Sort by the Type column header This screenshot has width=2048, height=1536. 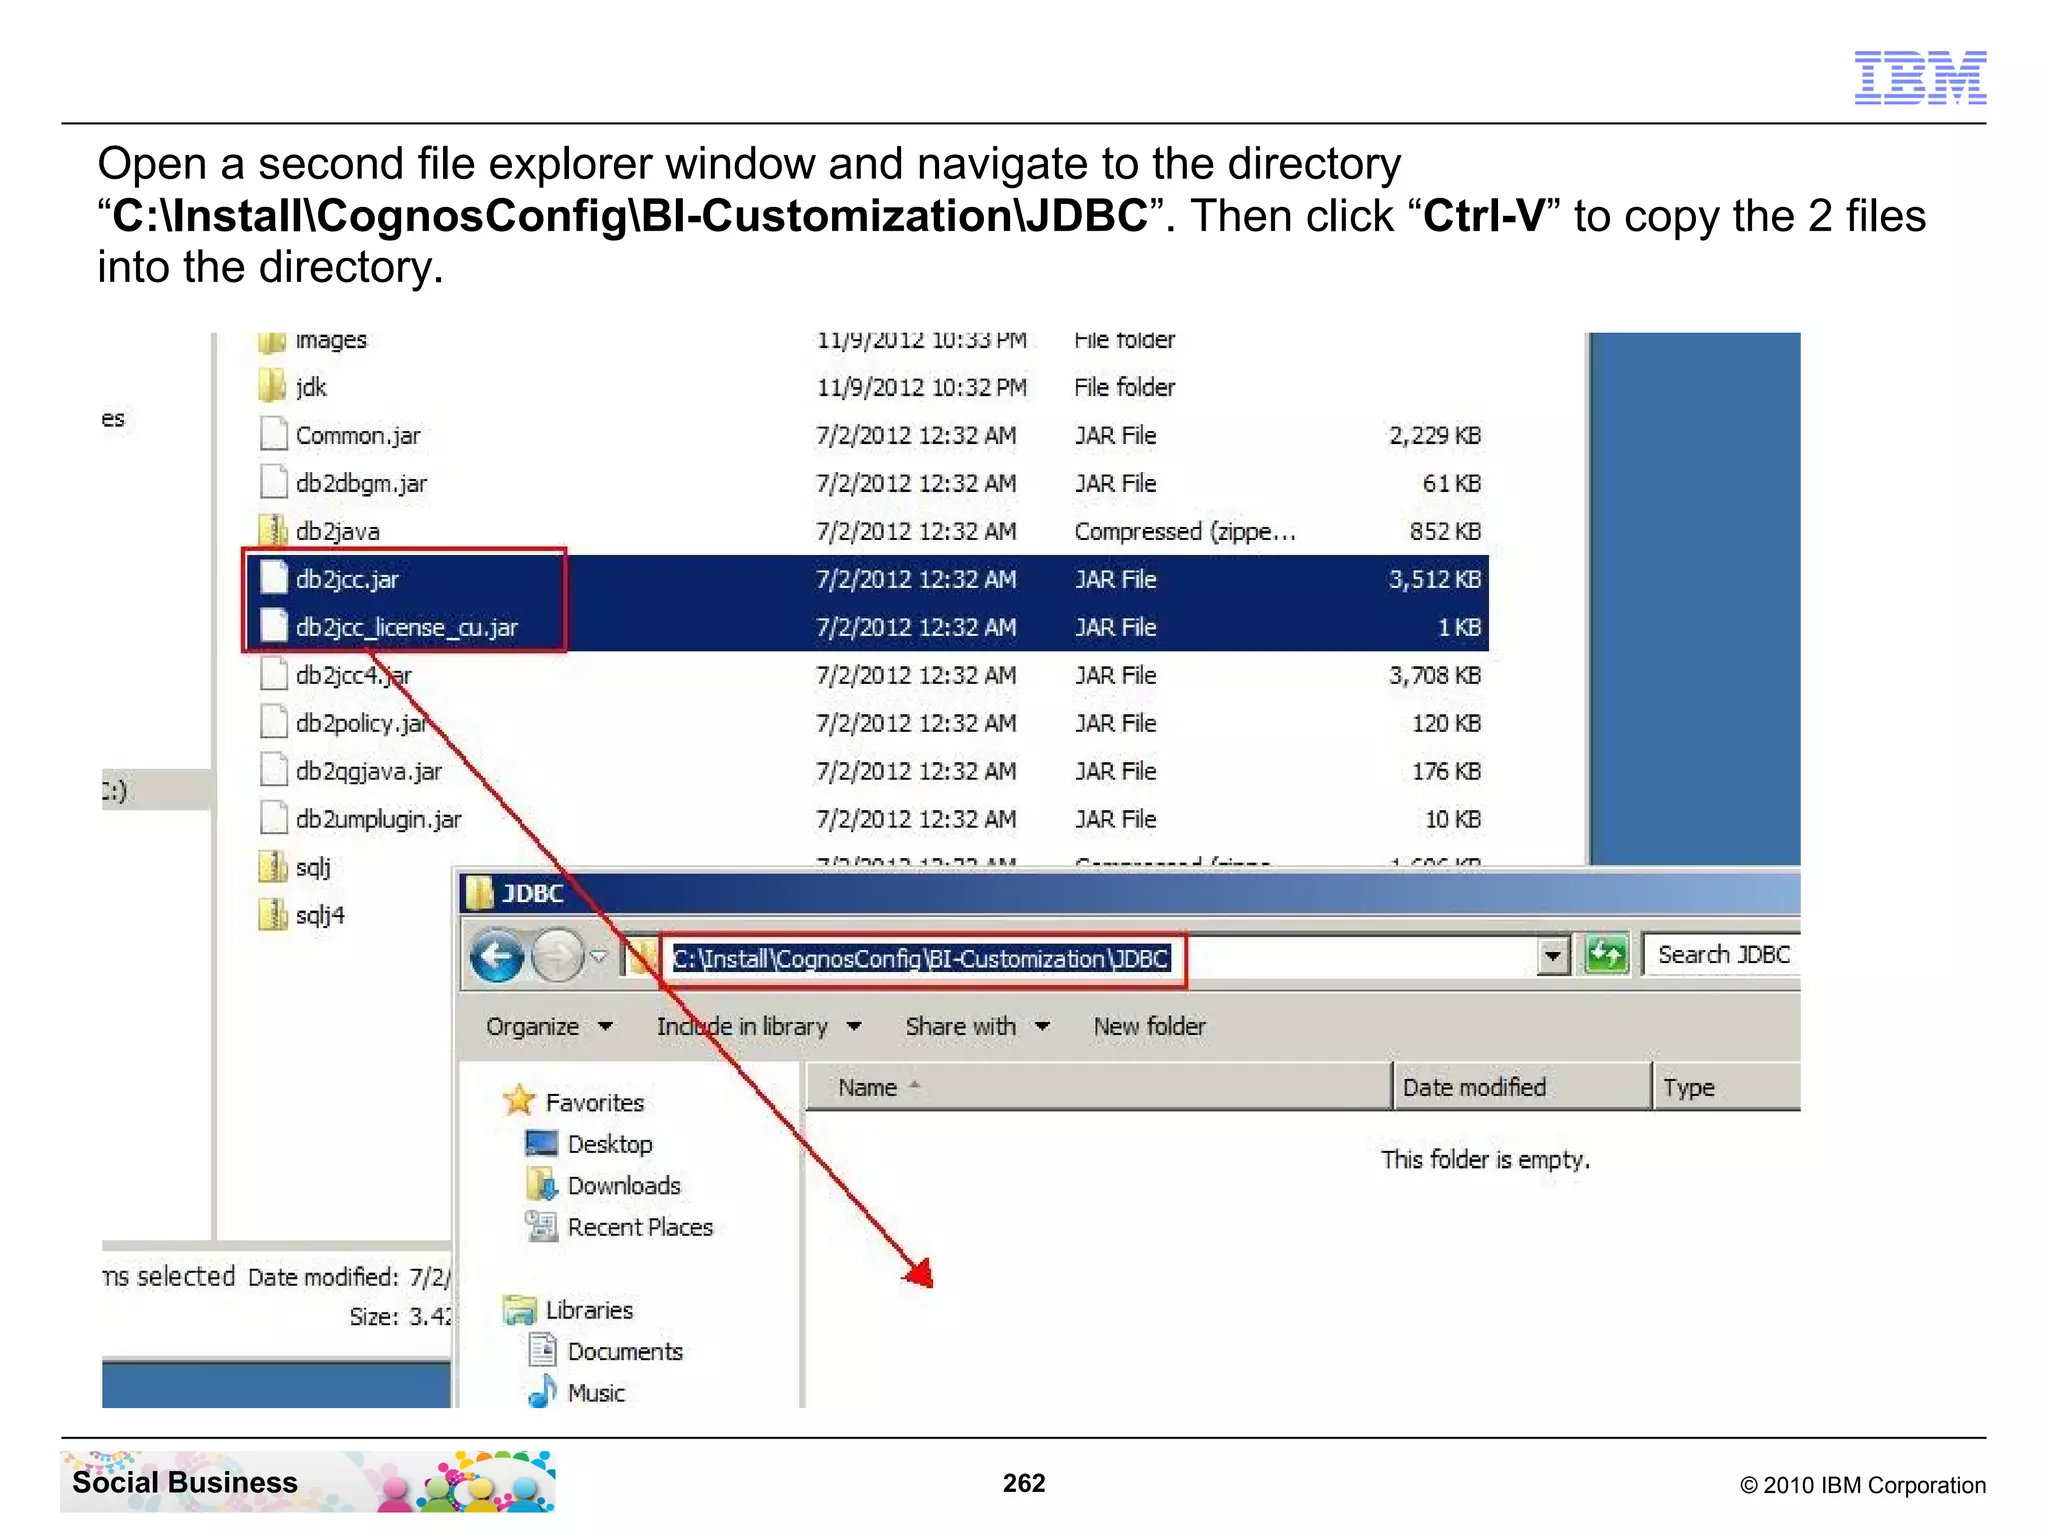(x=1727, y=1087)
